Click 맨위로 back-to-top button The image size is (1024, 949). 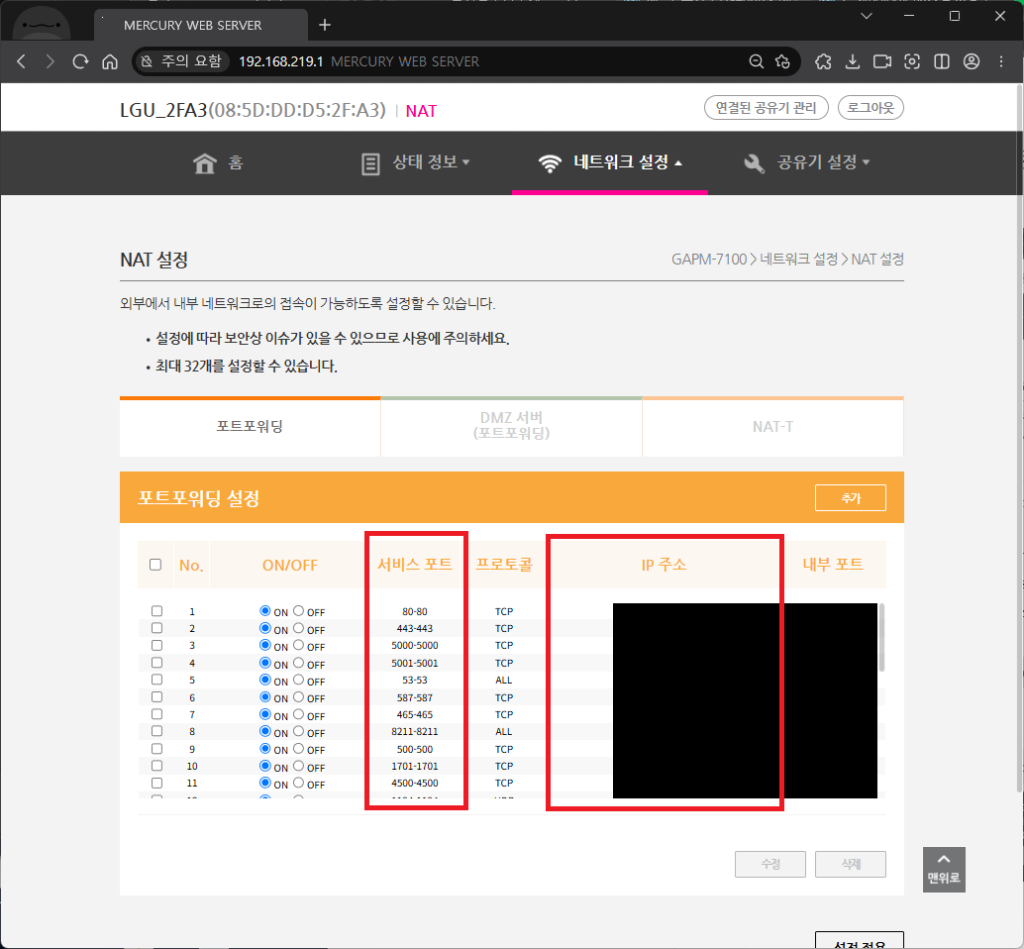point(944,869)
